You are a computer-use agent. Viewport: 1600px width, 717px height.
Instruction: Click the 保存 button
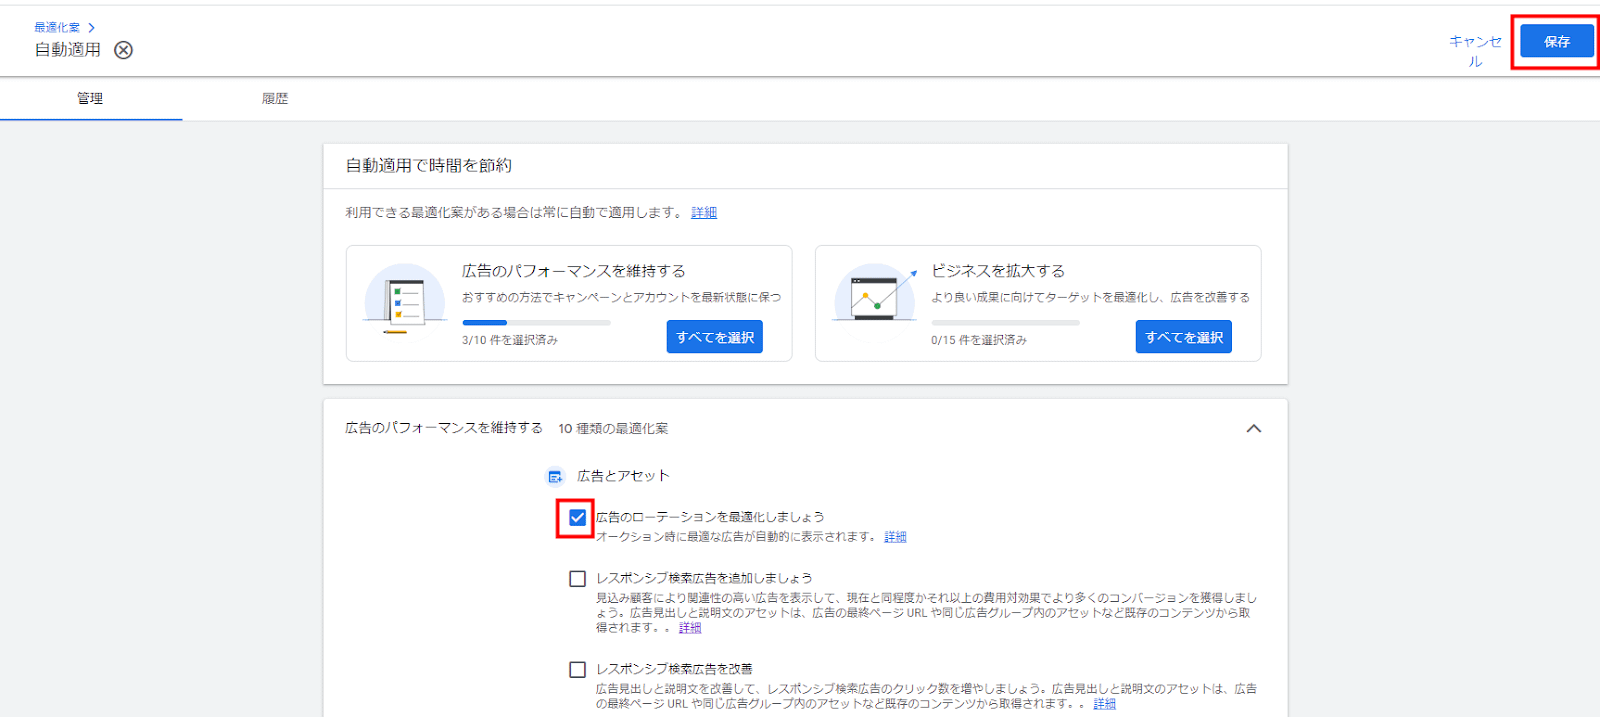(1556, 42)
